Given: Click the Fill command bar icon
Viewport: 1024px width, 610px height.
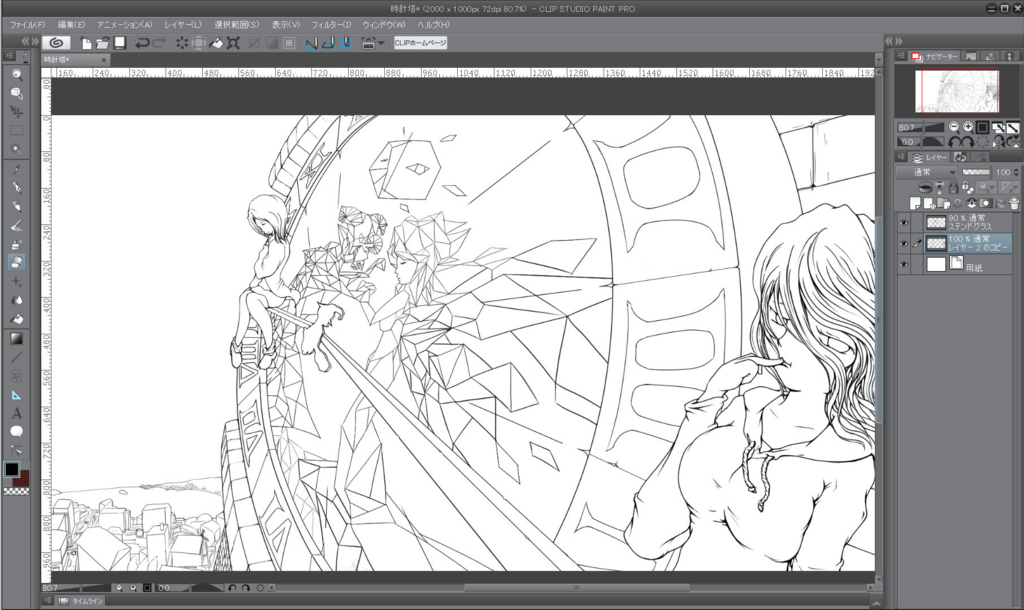Looking at the screenshot, I should (216, 43).
